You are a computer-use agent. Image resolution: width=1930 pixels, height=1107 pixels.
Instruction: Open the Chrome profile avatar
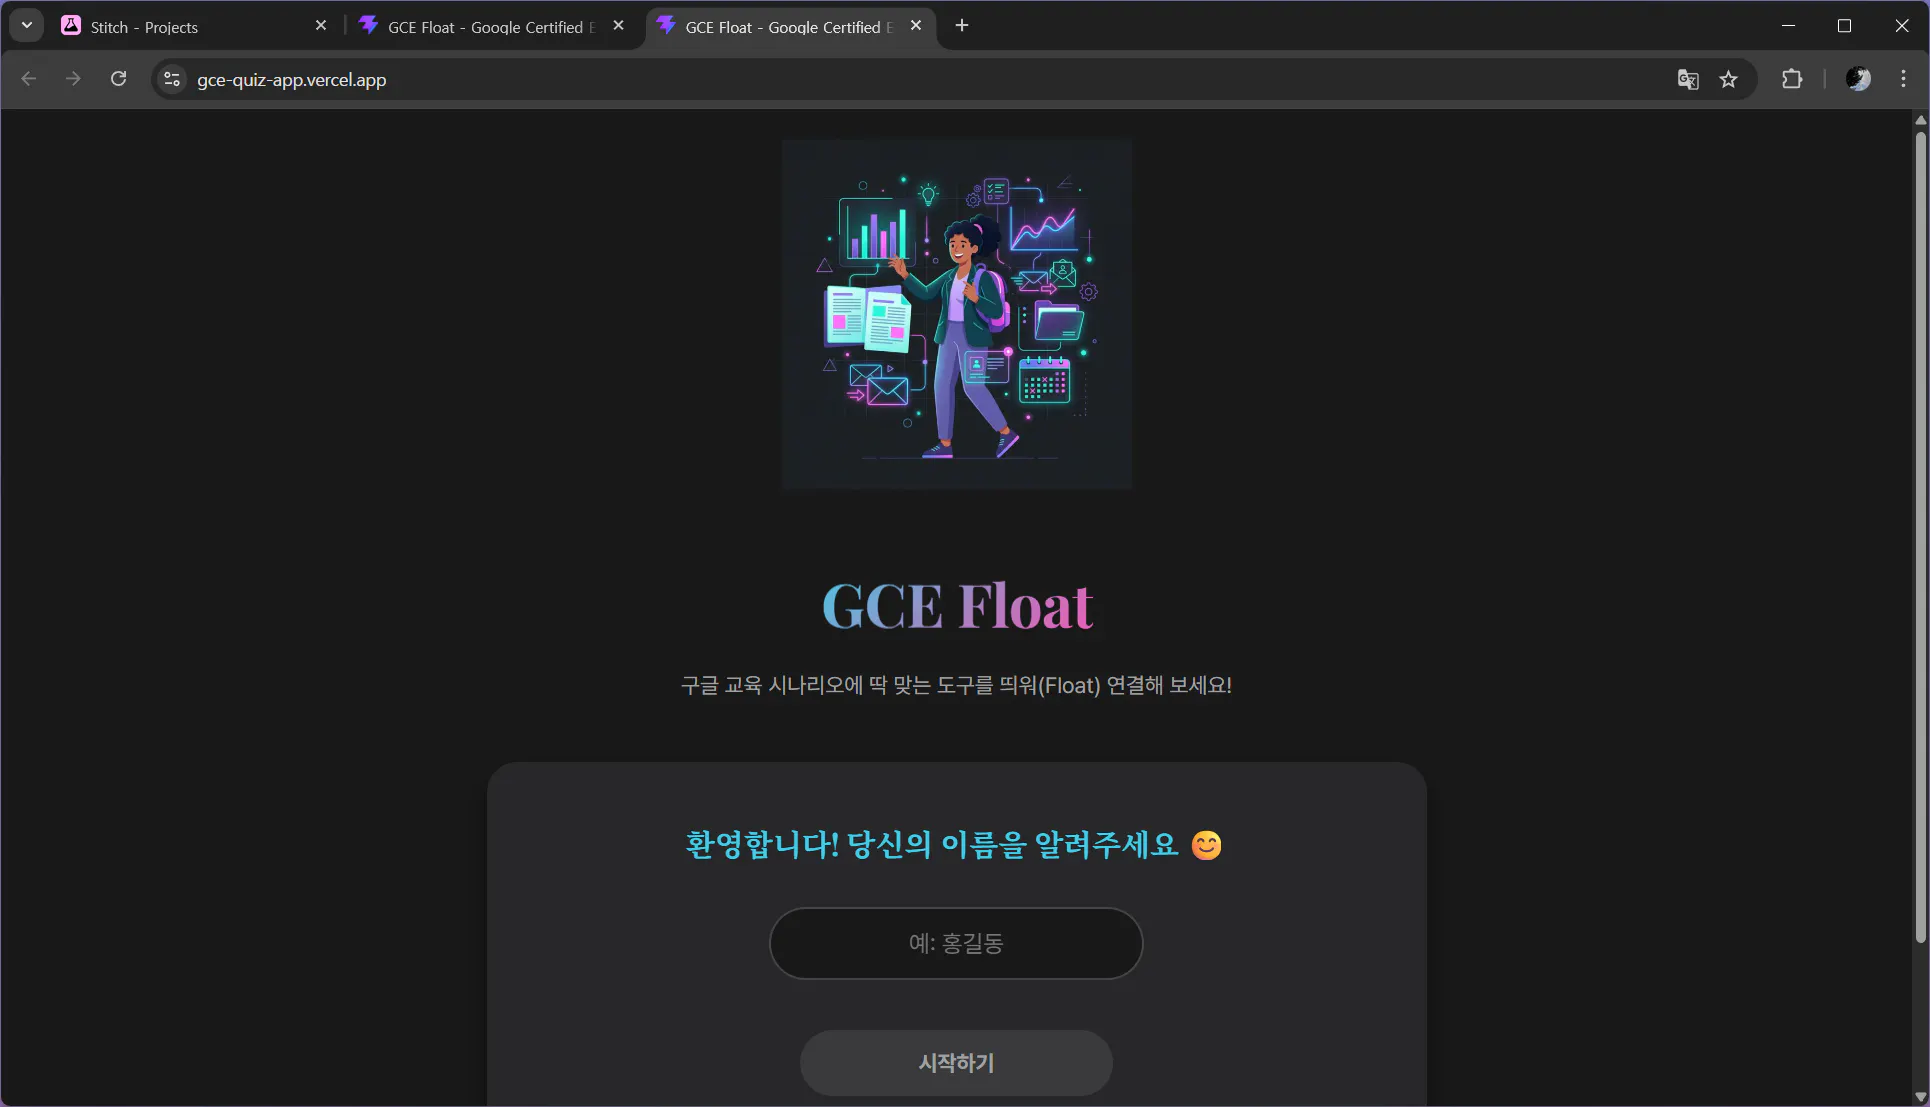click(x=1858, y=79)
